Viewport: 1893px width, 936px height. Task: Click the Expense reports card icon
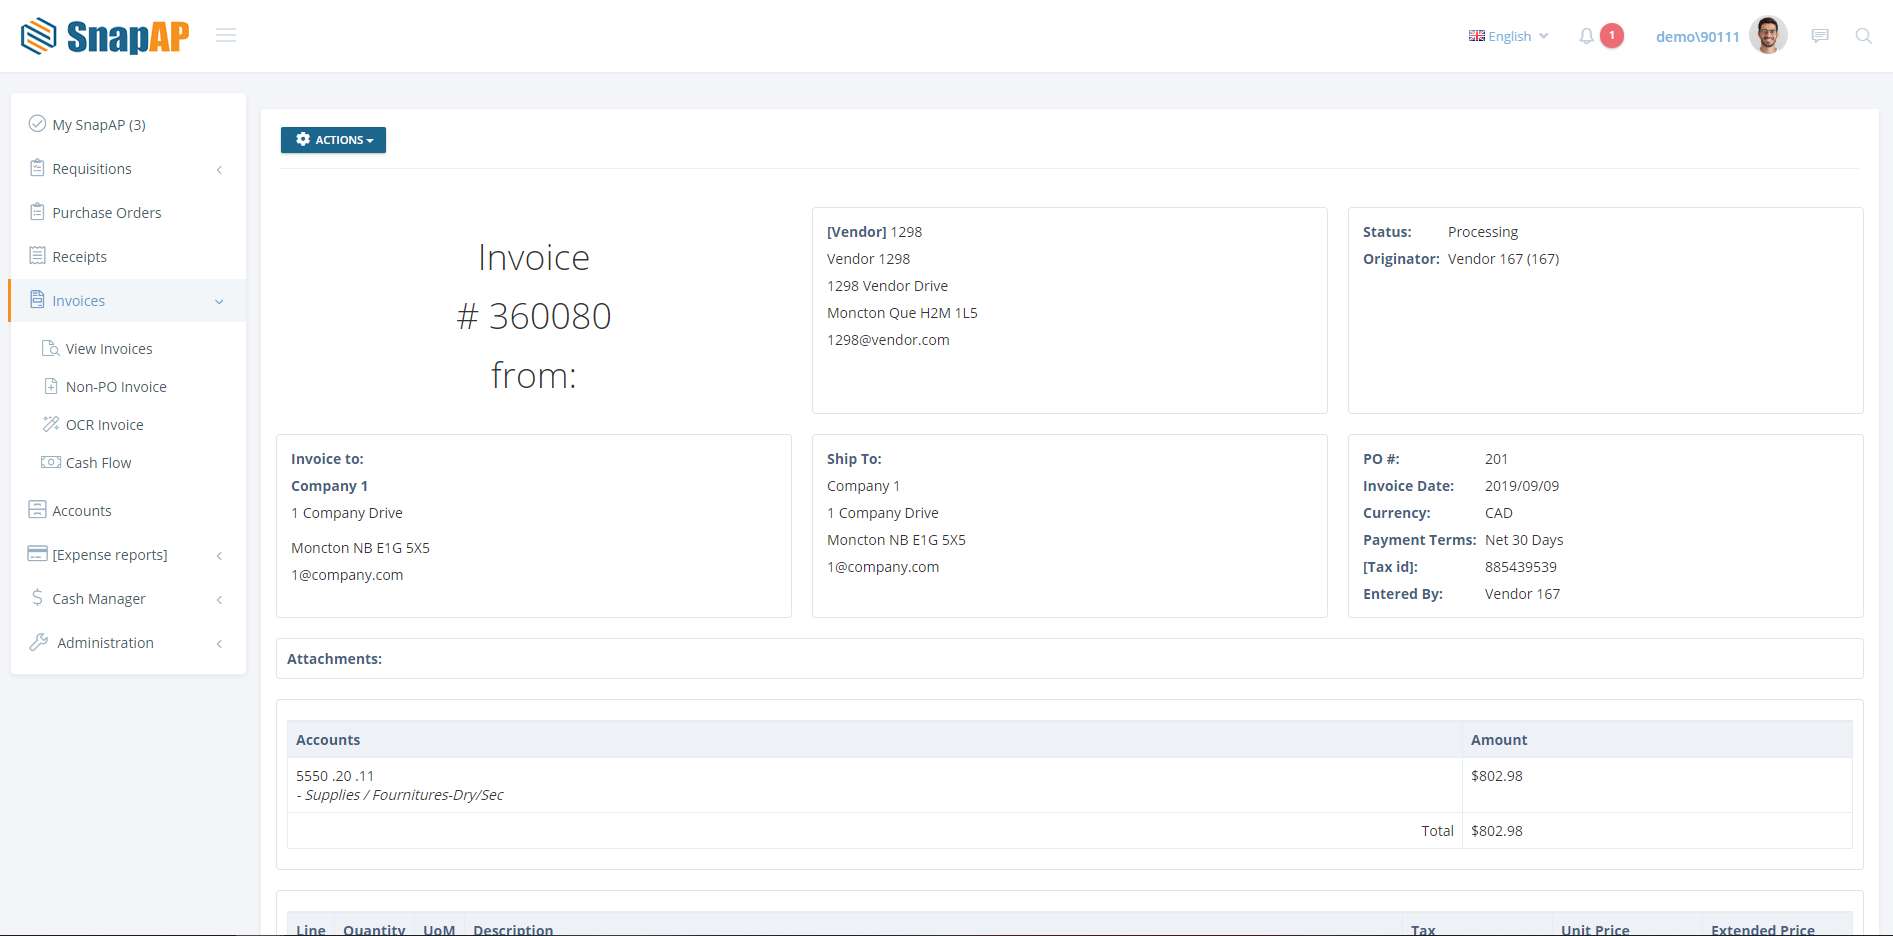click(37, 553)
